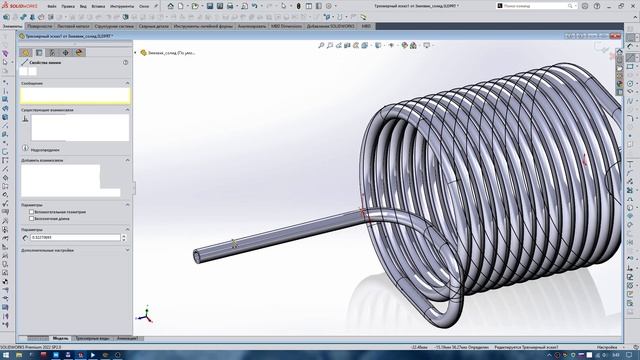This screenshot has width=640, height=360.
Task: Increase line length with the up stepper
Action: (x=124, y=236)
